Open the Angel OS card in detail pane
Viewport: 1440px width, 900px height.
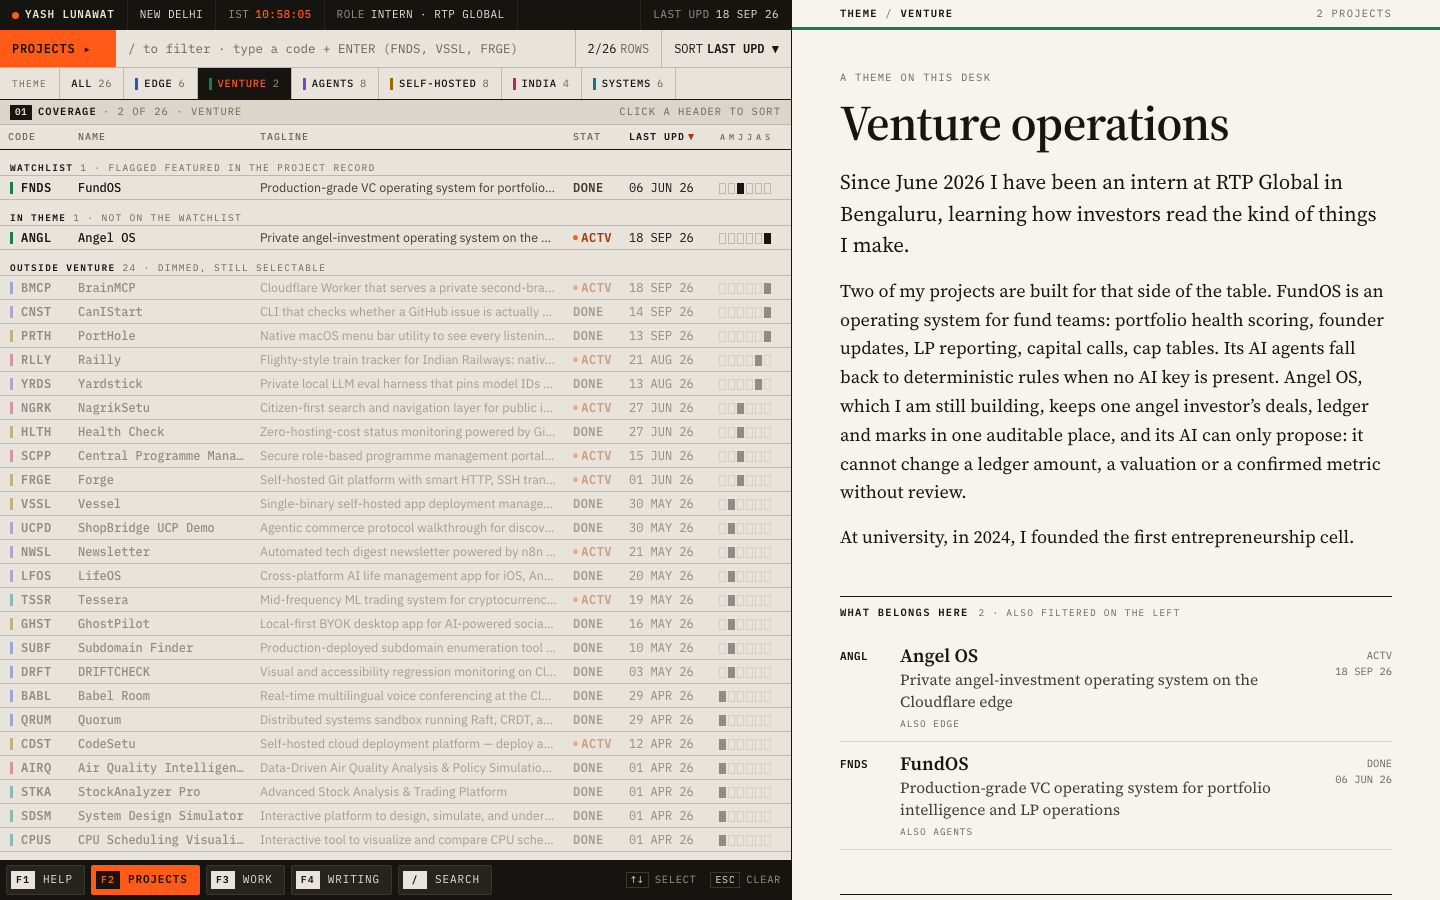click(1116, 688)
